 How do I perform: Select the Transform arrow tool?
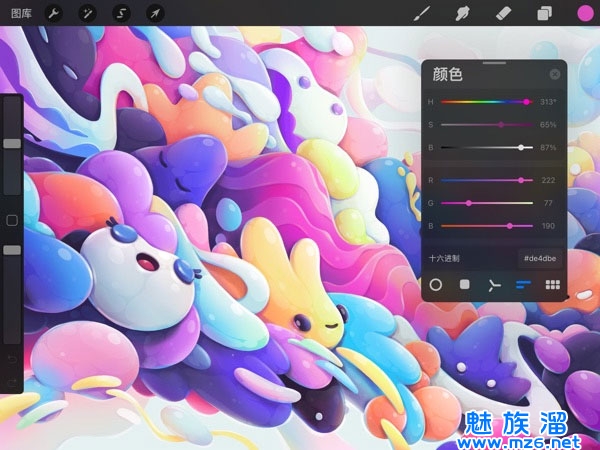[x=154, y=13]
